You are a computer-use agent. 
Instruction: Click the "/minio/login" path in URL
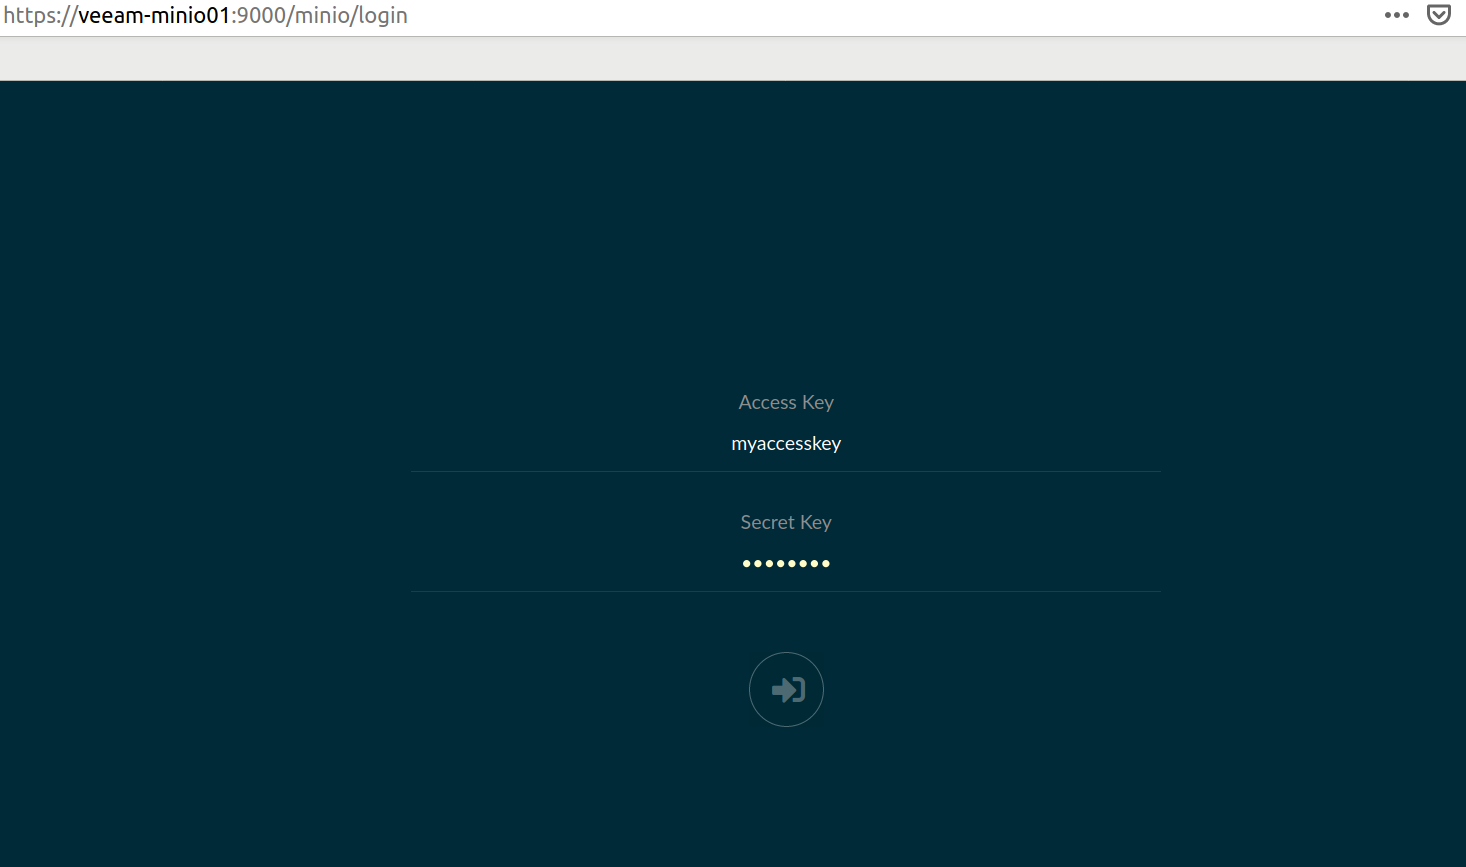click(x=348, y=16)
